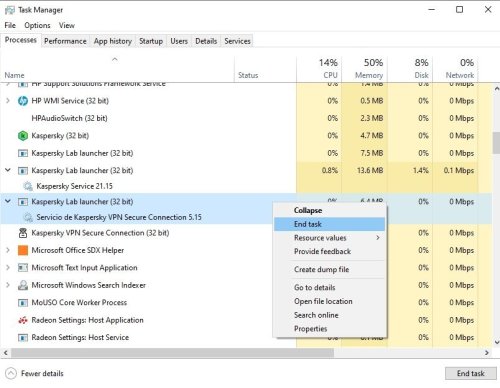The image size is (500, 388).
Task: Sort by the Name column header
Action: (x=117, y=69)
